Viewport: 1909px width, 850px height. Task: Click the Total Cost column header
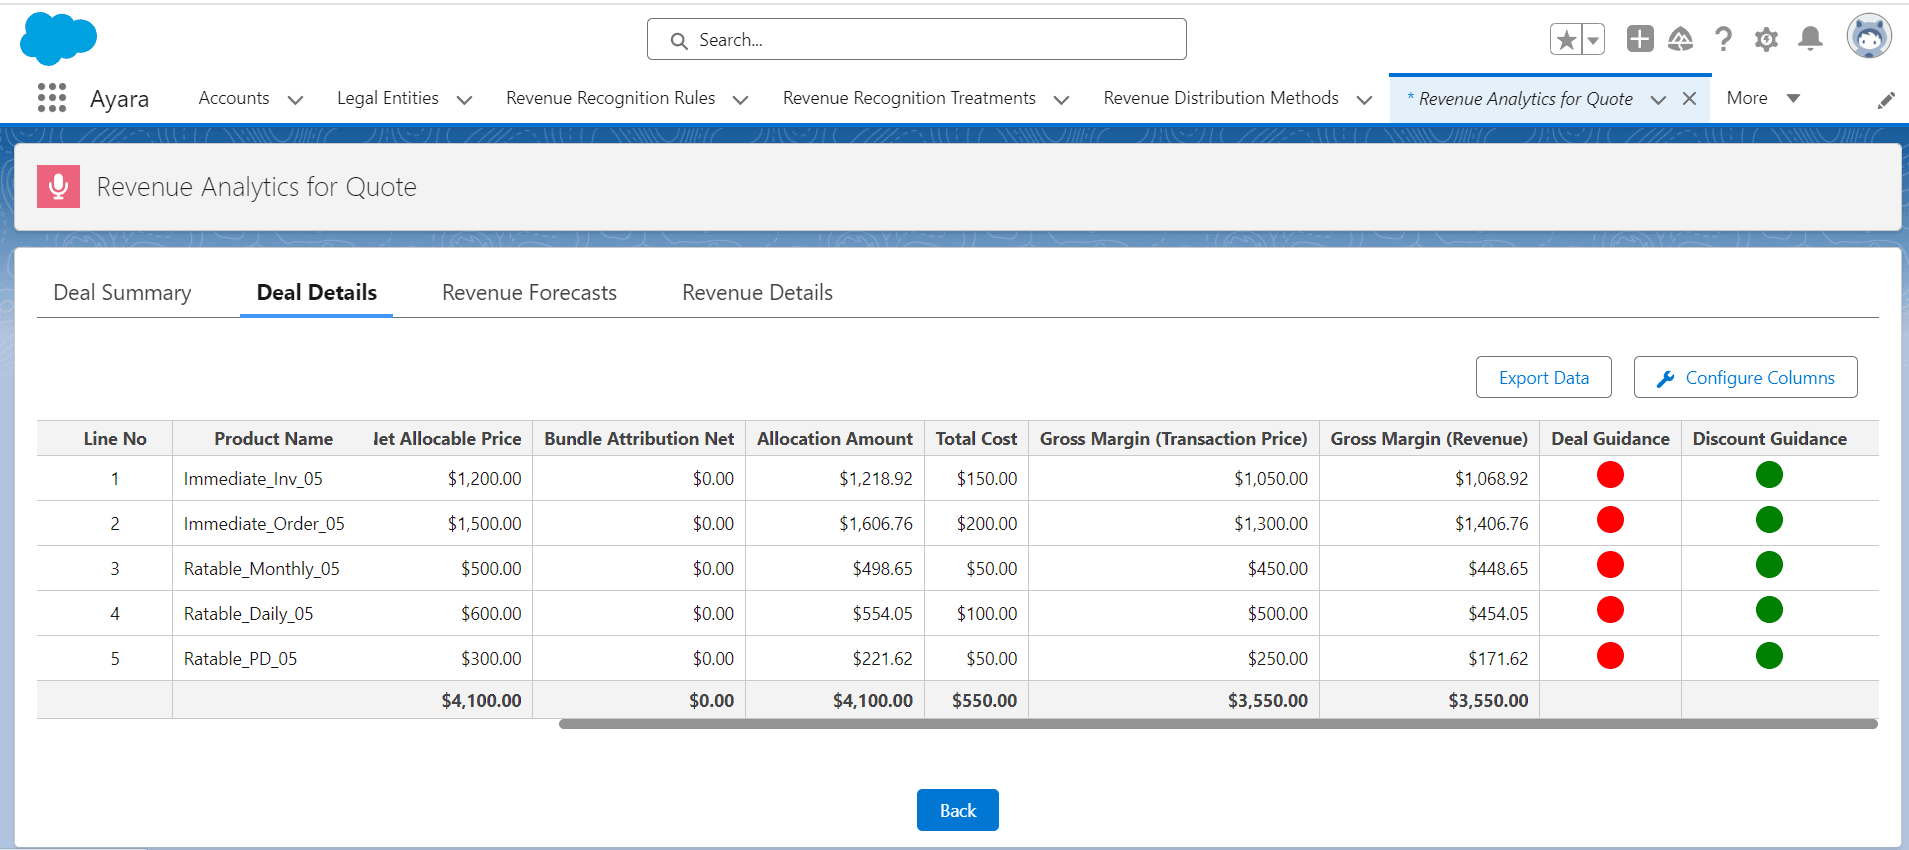pos(976,439)
